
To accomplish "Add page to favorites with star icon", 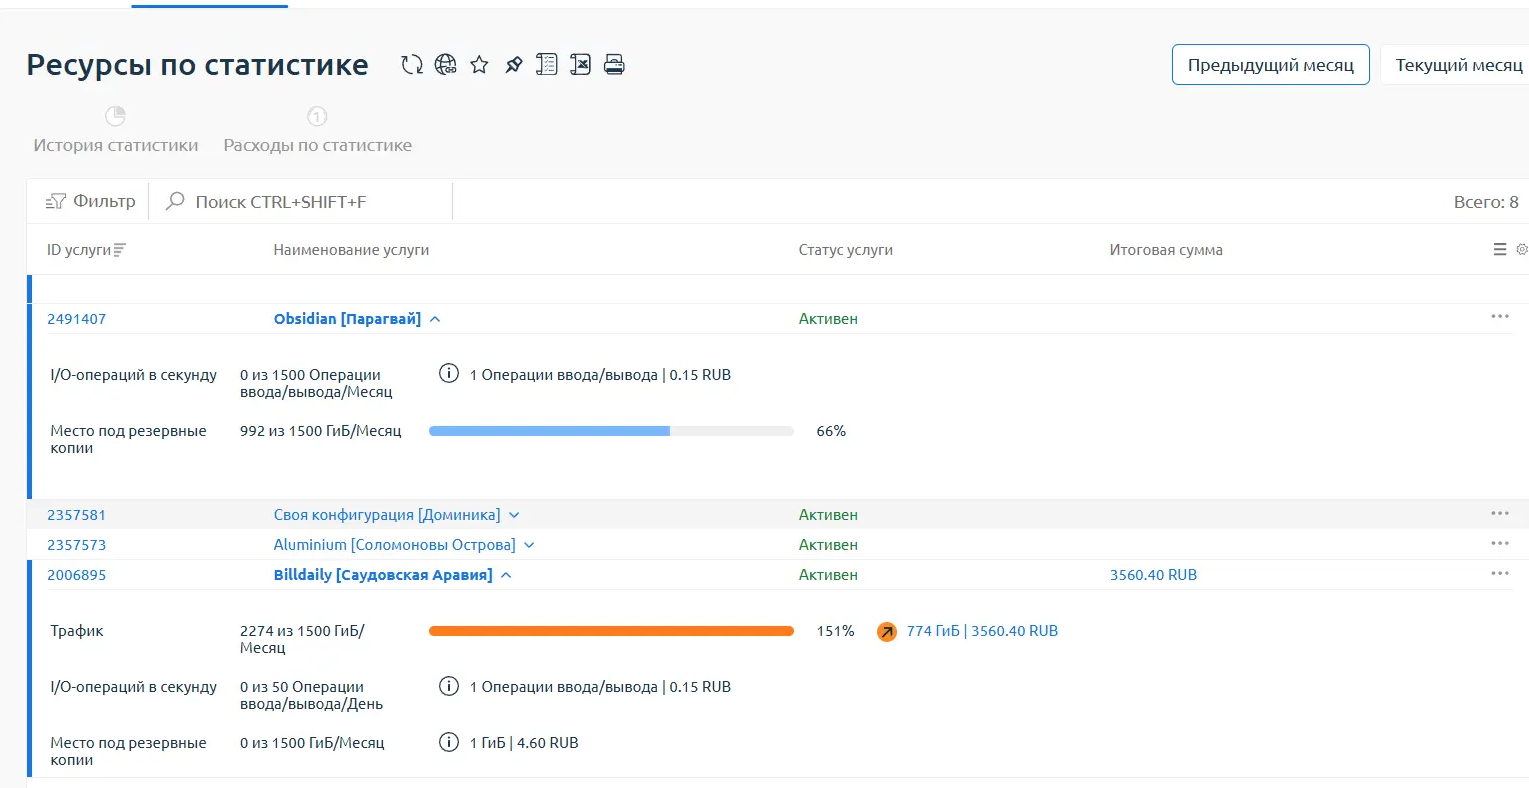I will click(480, 65).
